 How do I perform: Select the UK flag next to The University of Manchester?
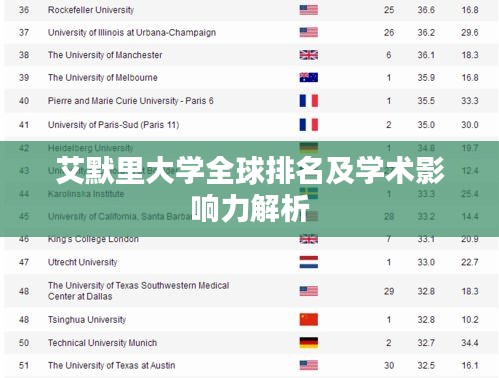pyautogui.click(x=308, y=55)
